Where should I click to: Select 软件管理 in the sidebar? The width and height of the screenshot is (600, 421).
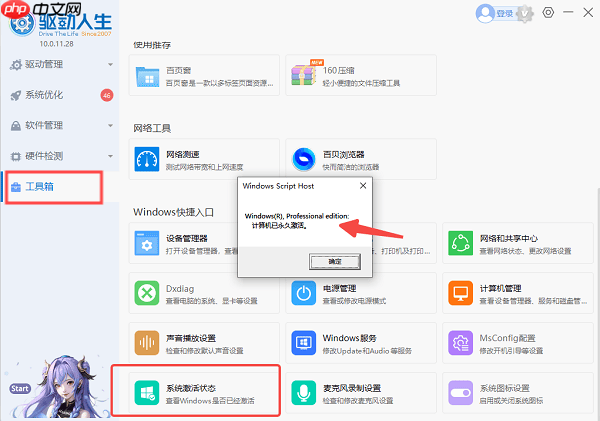click(60, 126)
